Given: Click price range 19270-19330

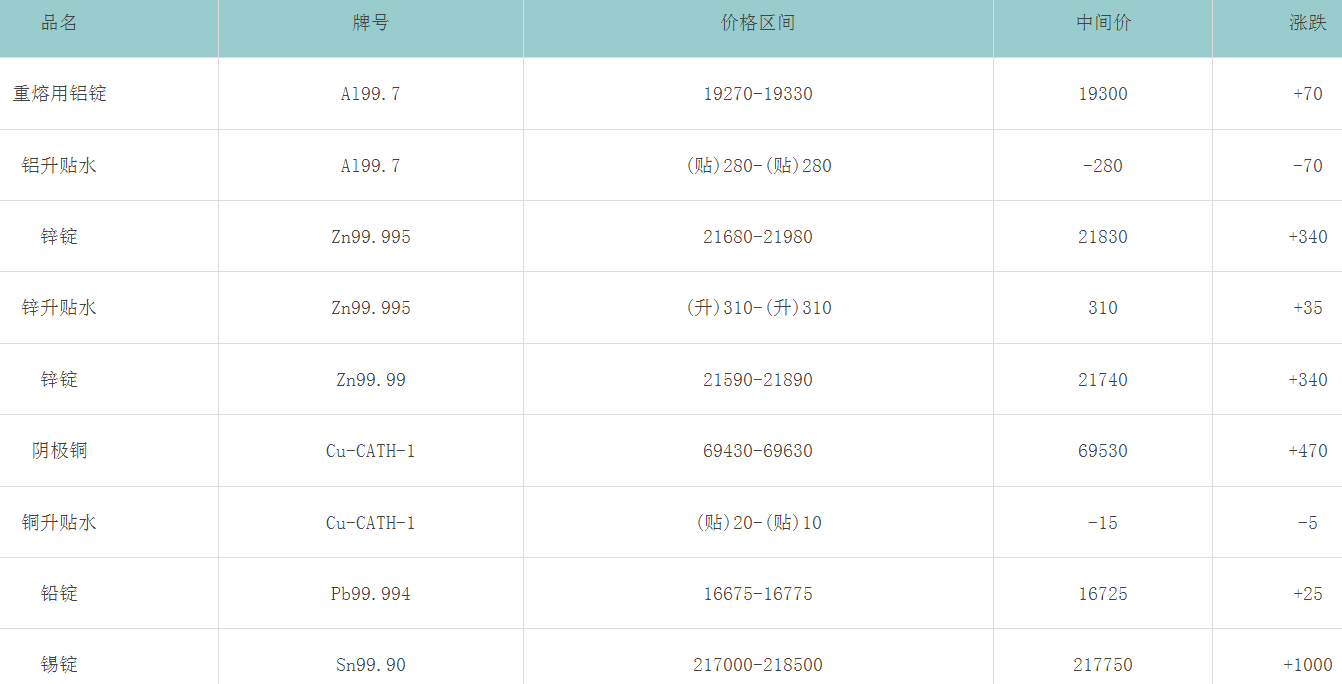Looking at the screenshot, I should click(x=758, y=94).
